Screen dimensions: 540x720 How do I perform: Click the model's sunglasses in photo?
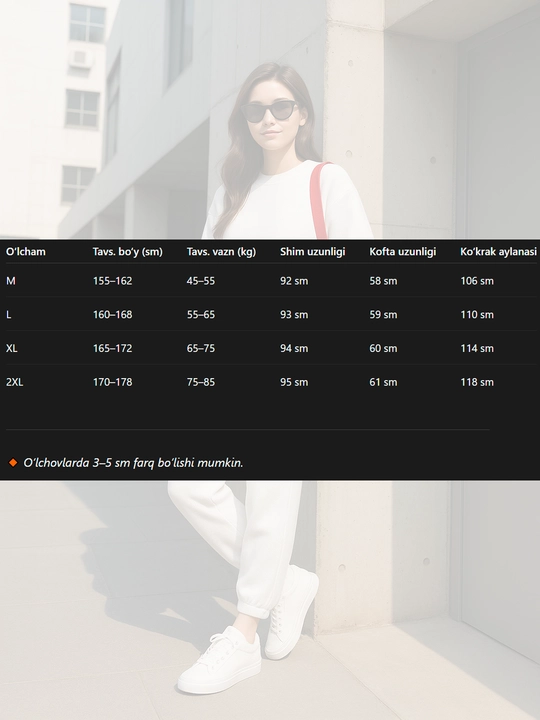coord(269,111)
